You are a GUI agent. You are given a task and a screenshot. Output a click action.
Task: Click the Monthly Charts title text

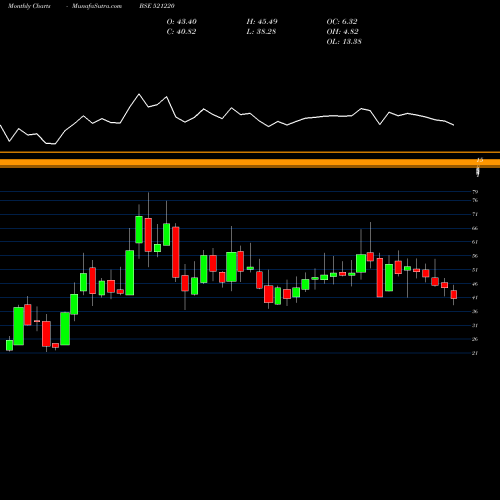[29, 6]
